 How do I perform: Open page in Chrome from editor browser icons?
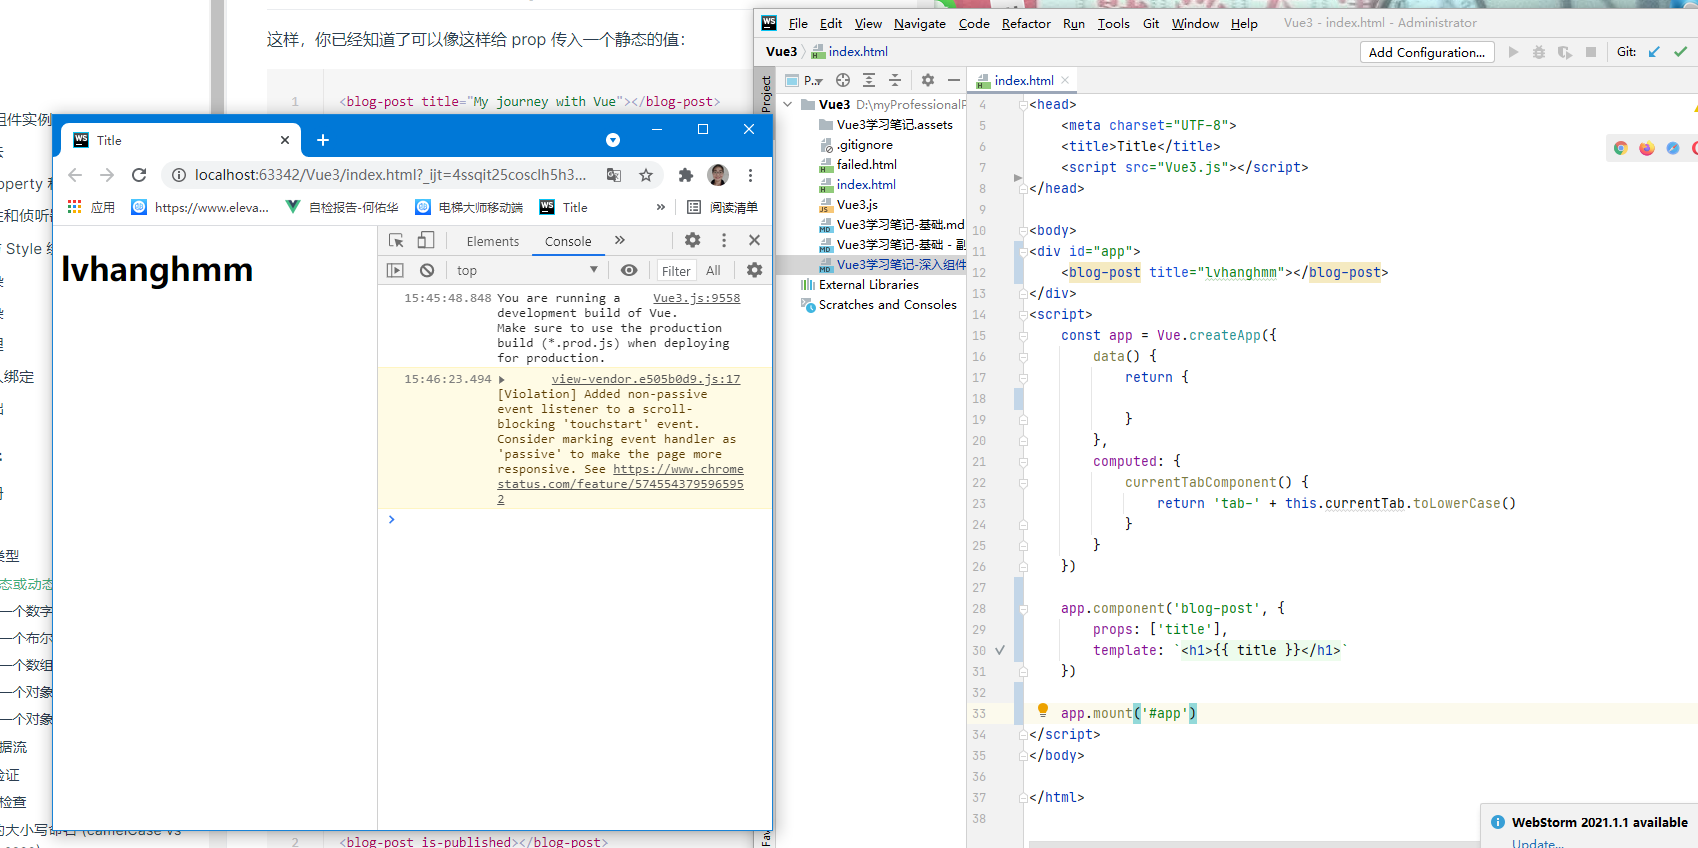tap(1621, 148)
